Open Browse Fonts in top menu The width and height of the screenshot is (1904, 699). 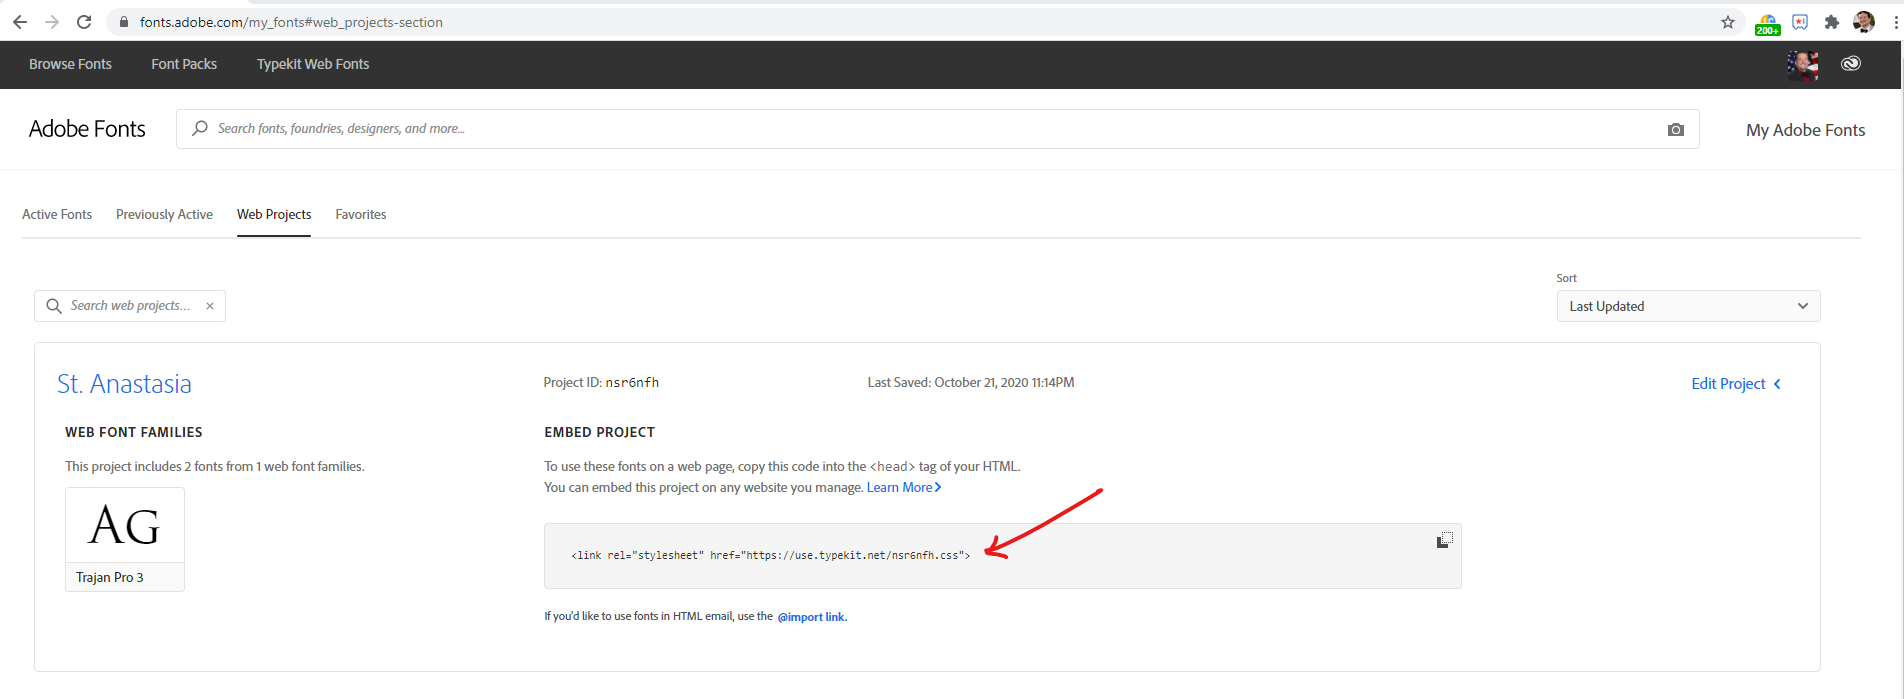pyautogui.click(x=70, y=64)
